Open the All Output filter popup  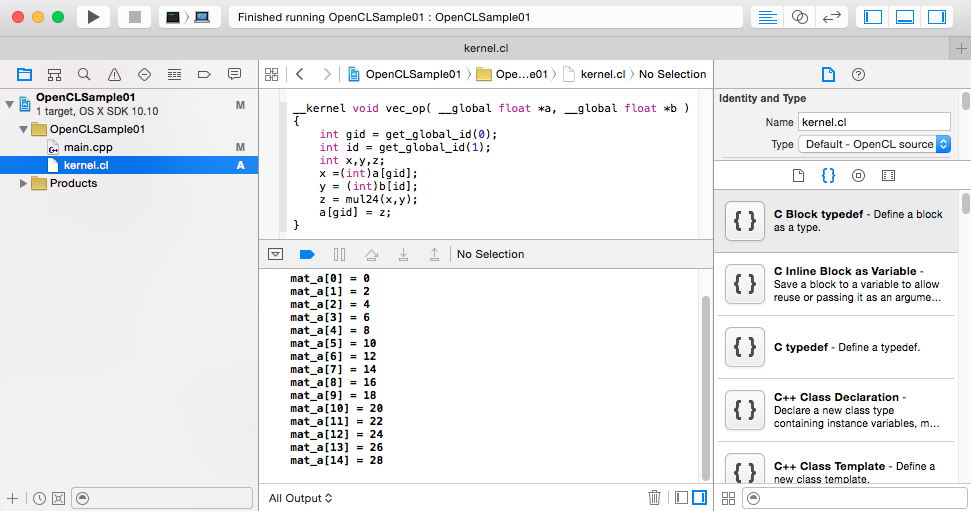300,498
